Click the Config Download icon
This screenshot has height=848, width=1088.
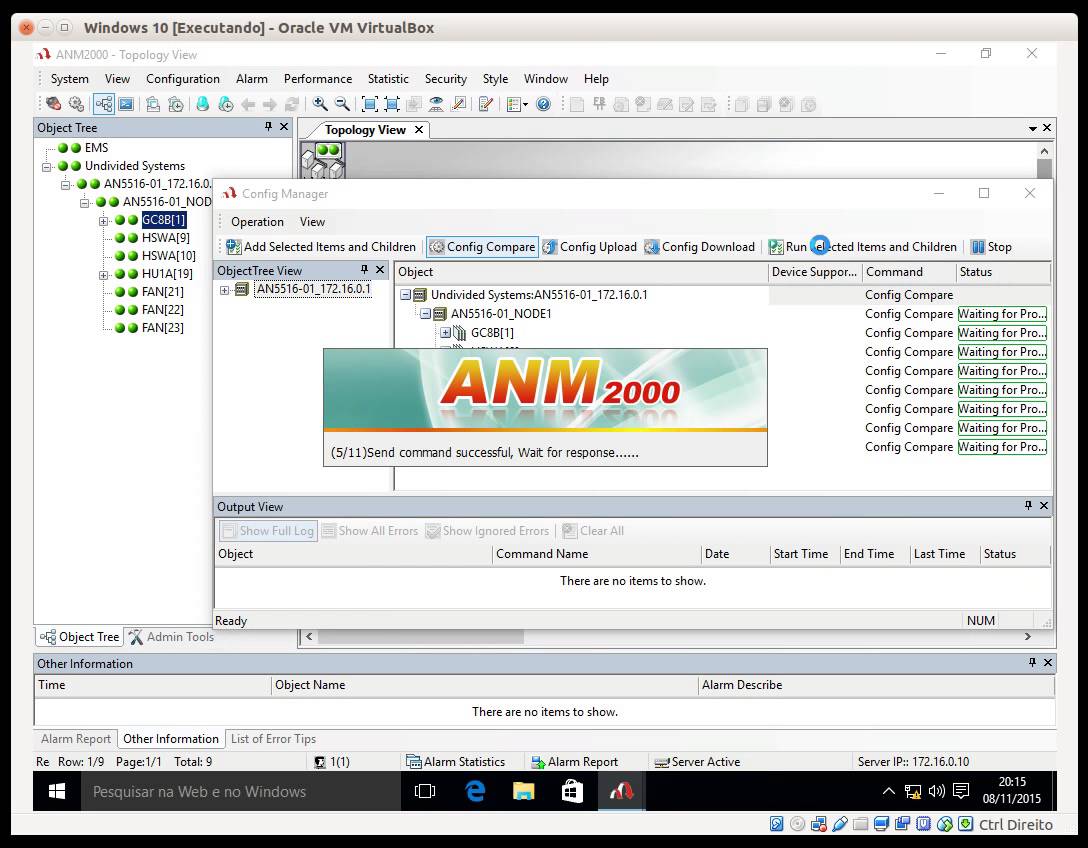click(652, 247)
